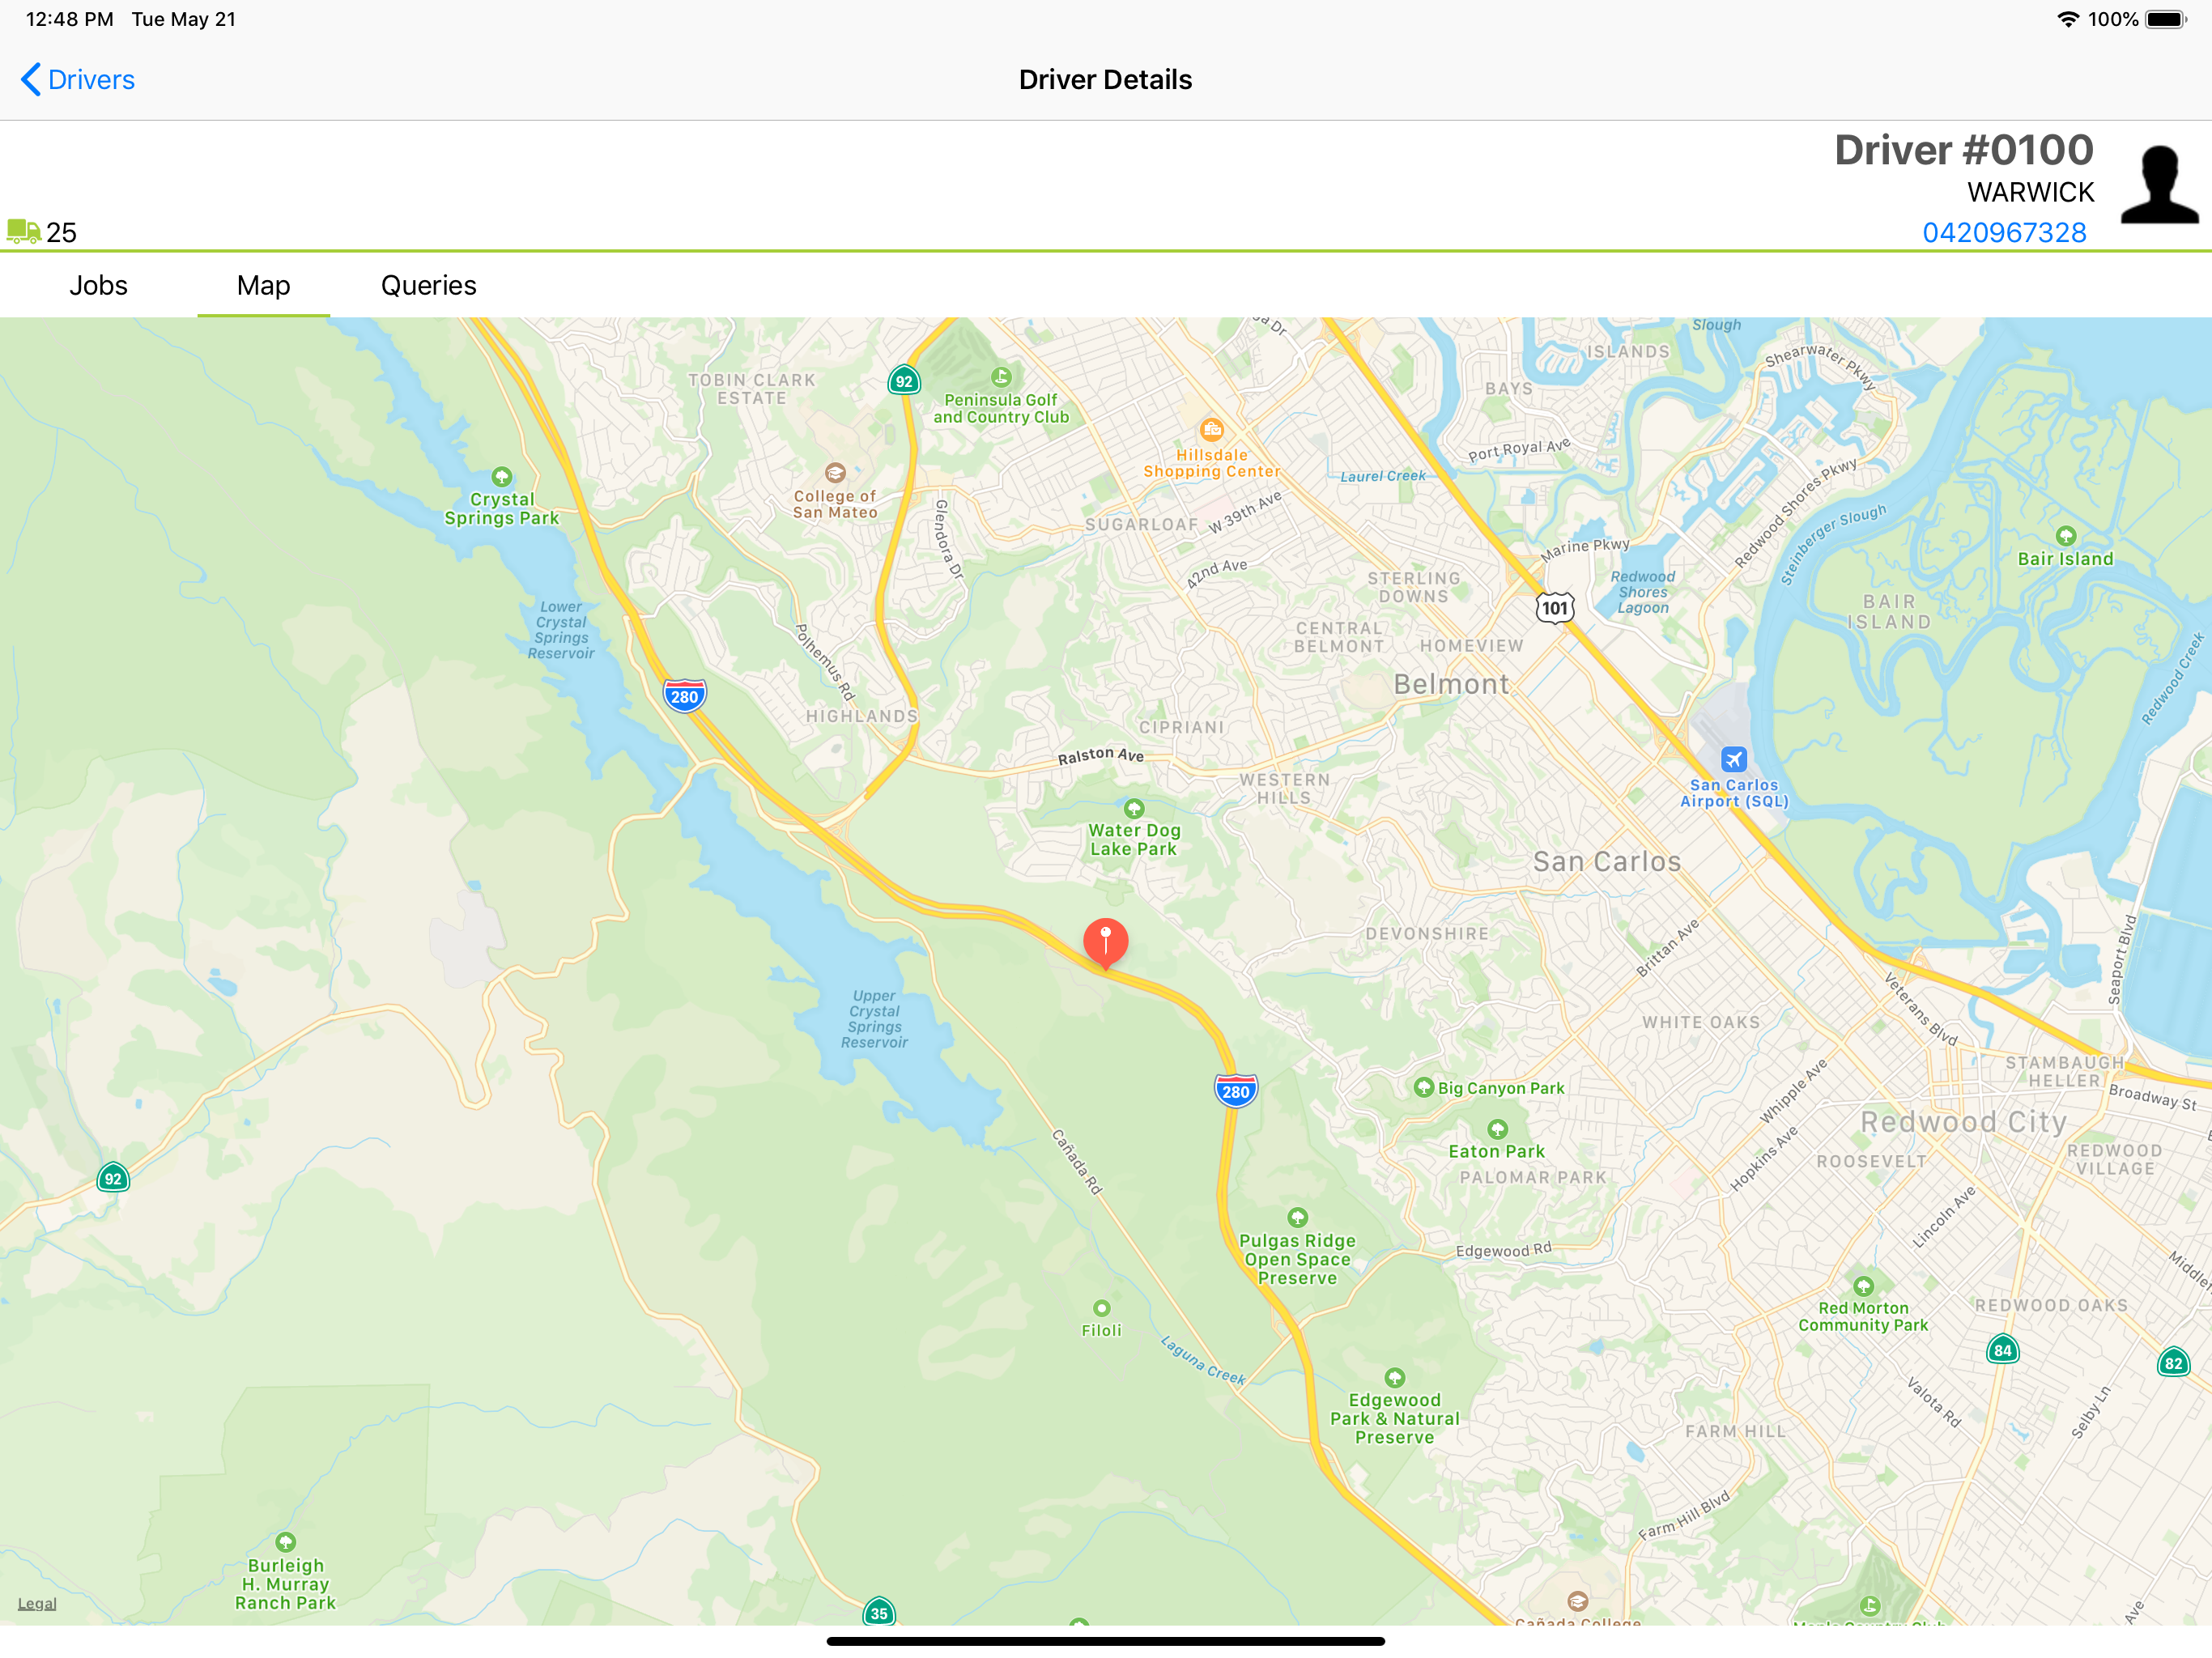Tap the WARWICK driver name
The image size is (2212, 1658).
pos(2030,192)
